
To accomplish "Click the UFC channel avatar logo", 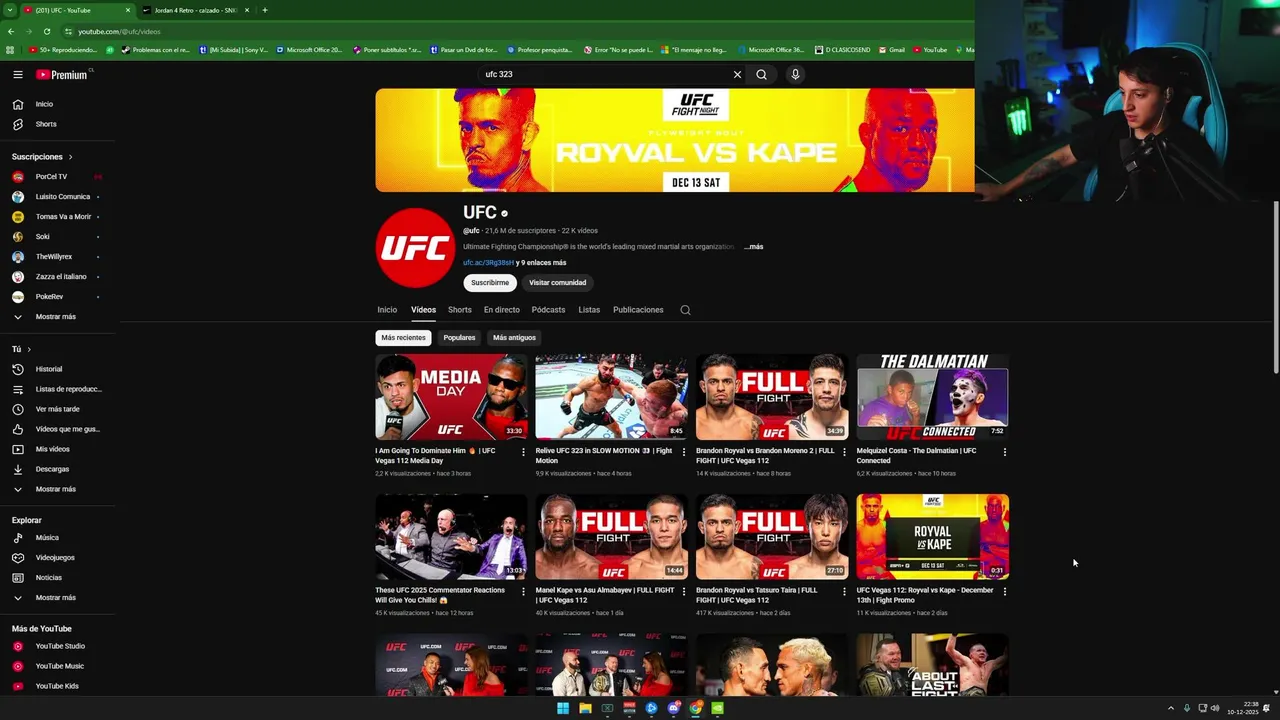I will (x=415, y=248).
